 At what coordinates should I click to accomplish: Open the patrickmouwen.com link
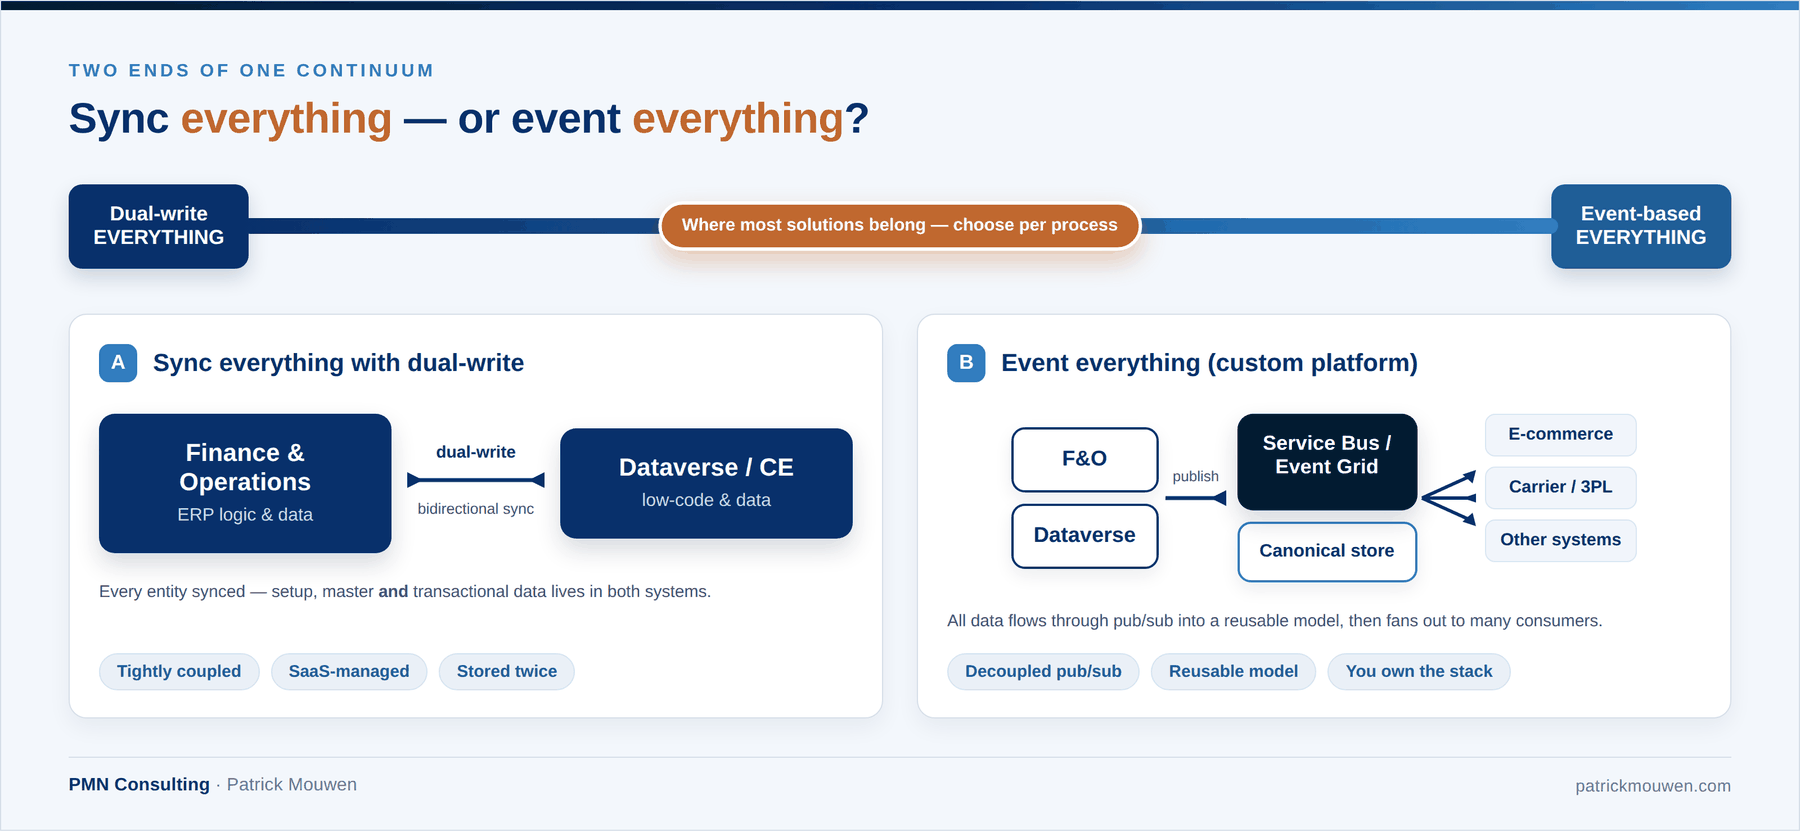[x=1653, y=786]
